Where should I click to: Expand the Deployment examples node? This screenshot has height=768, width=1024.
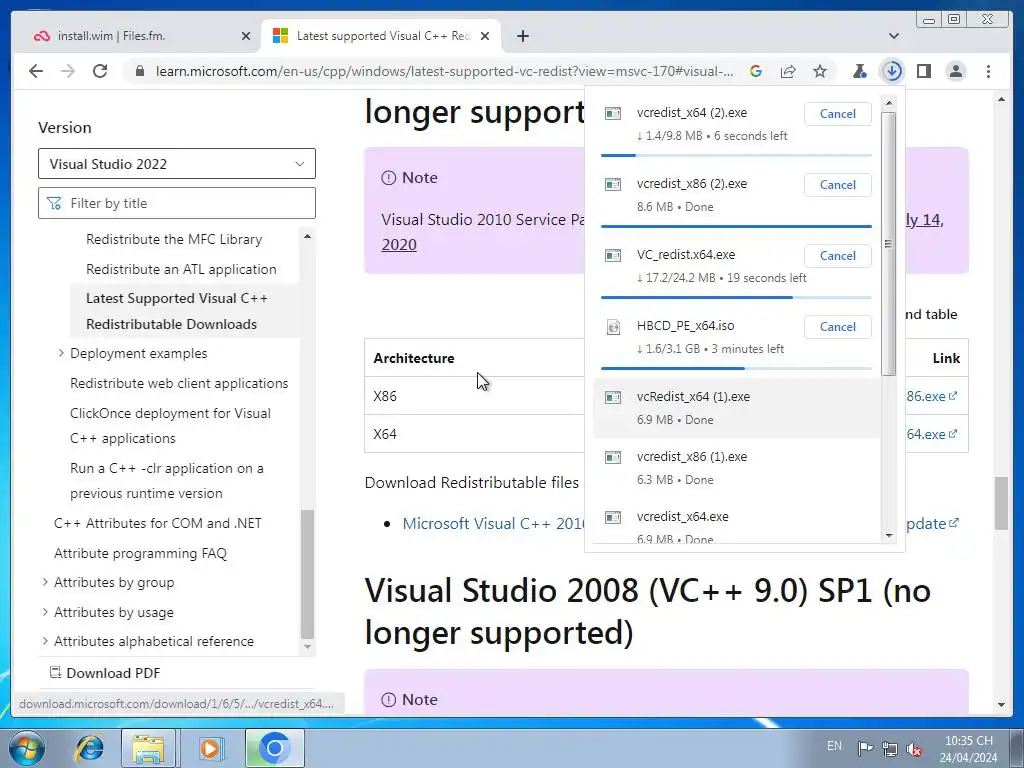coord(61,353)
